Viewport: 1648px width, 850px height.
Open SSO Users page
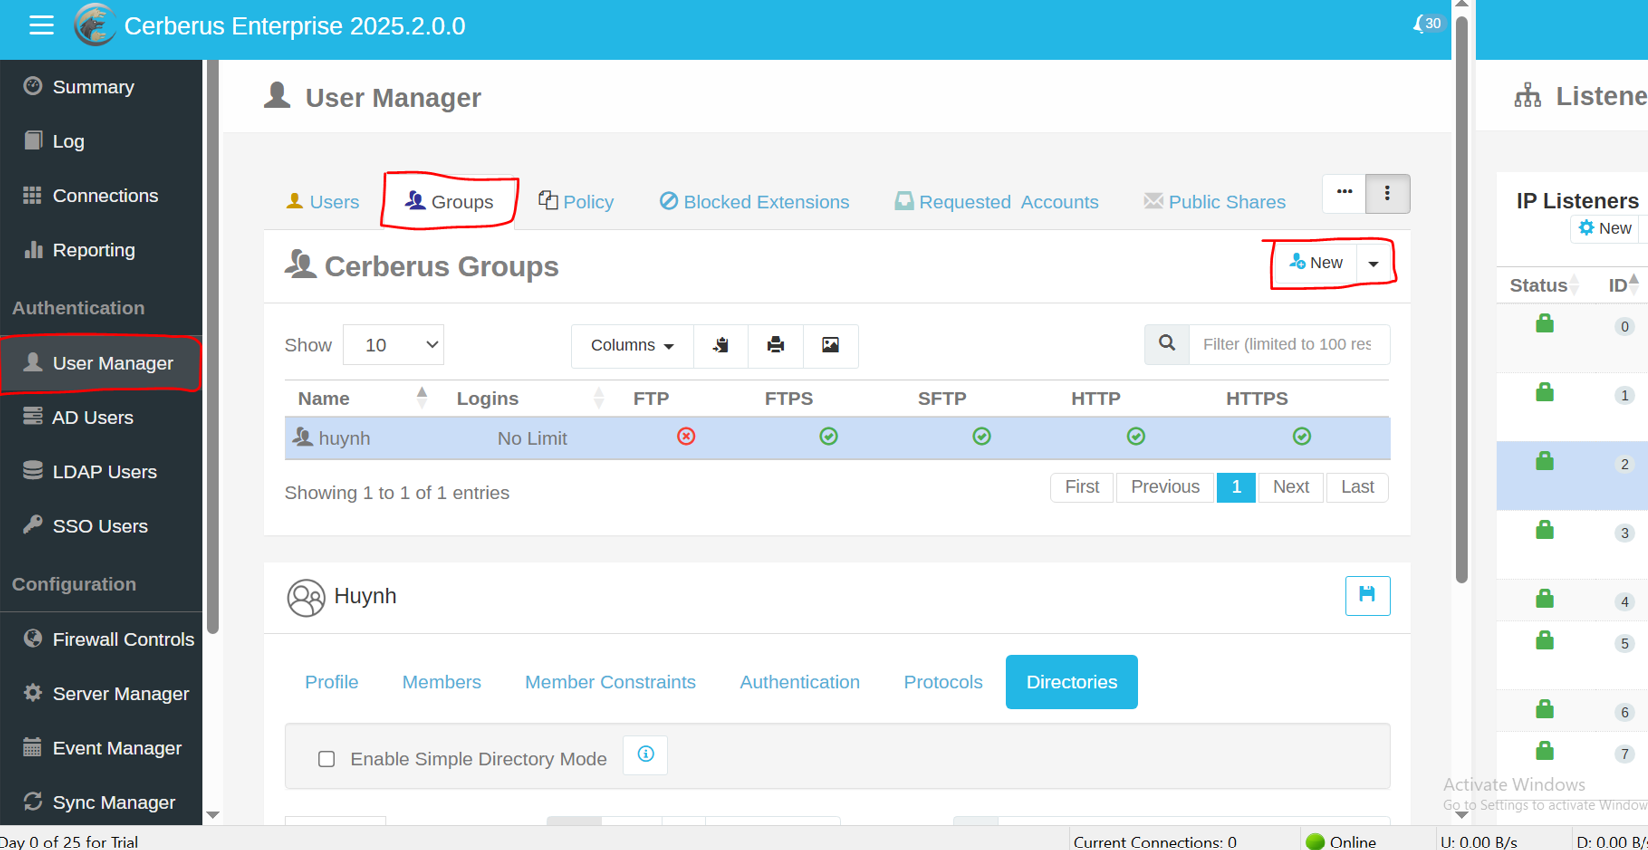pos(101,526)
